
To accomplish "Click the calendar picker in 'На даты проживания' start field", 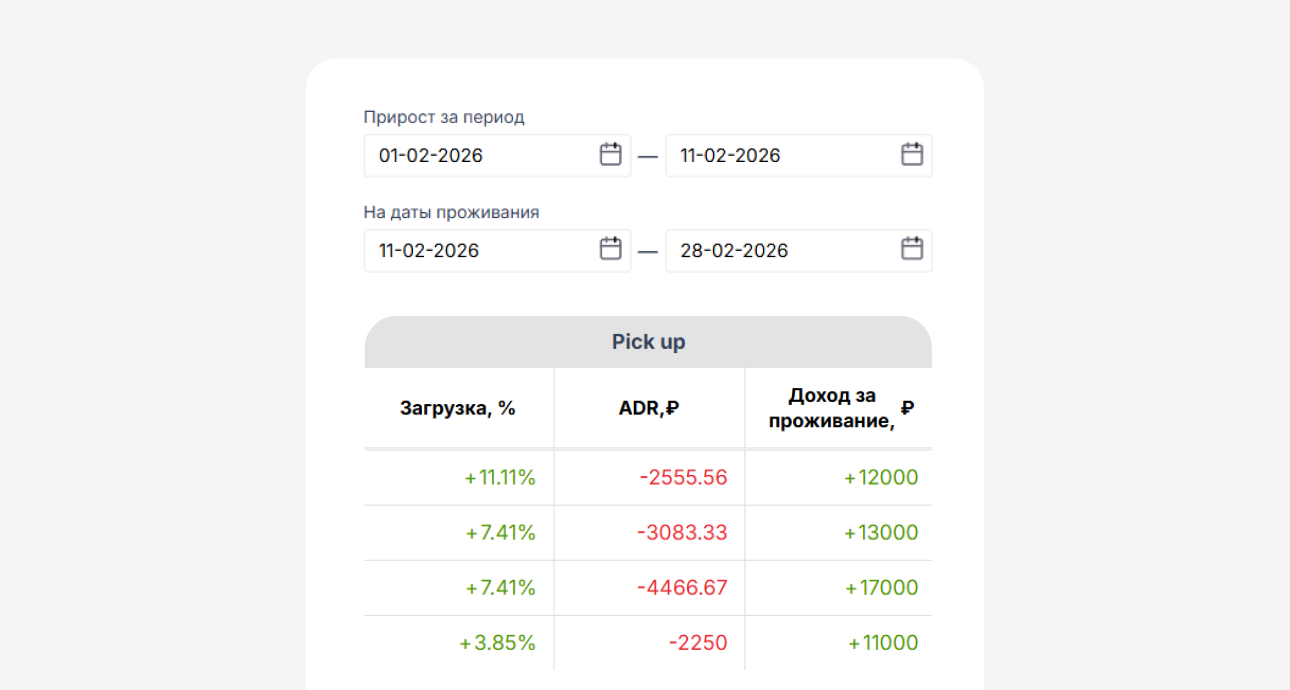I will pyautogui.click(x=610, y=250).
